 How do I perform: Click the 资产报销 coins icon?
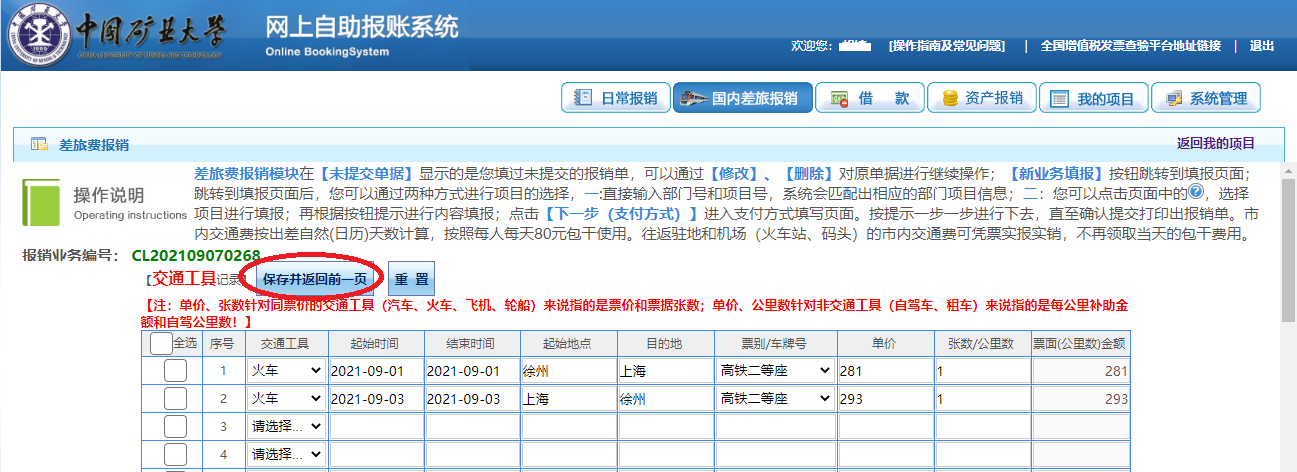946,98
